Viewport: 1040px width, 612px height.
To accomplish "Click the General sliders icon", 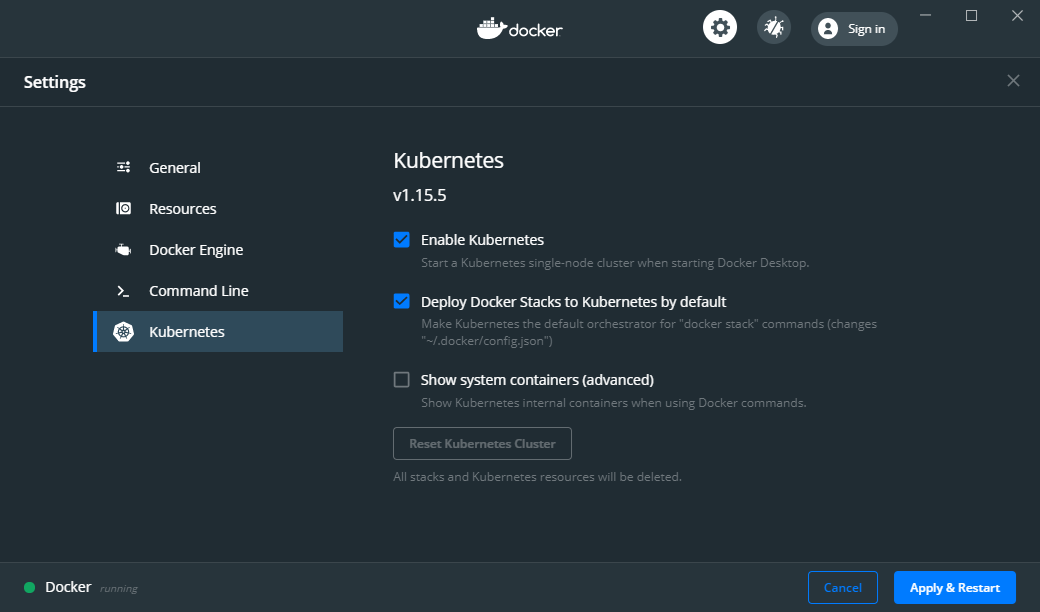I will tap(123, 167).
